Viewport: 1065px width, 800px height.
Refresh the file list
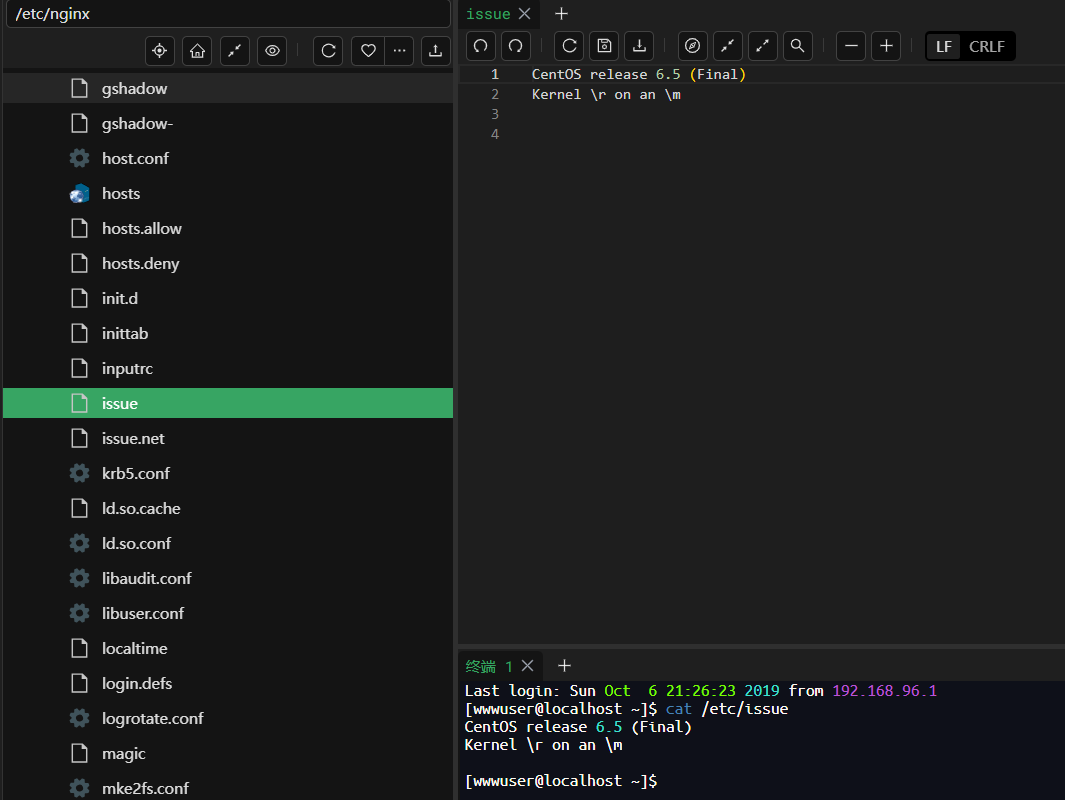[329, 51]
